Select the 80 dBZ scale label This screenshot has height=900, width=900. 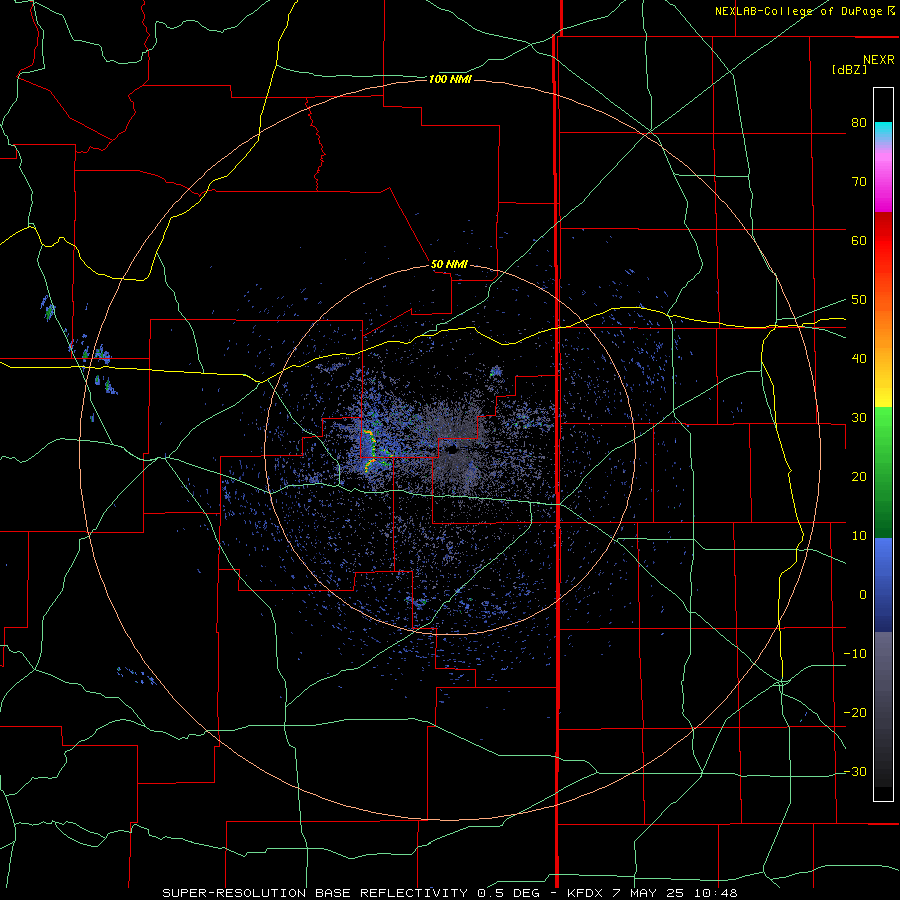[859, 123]
